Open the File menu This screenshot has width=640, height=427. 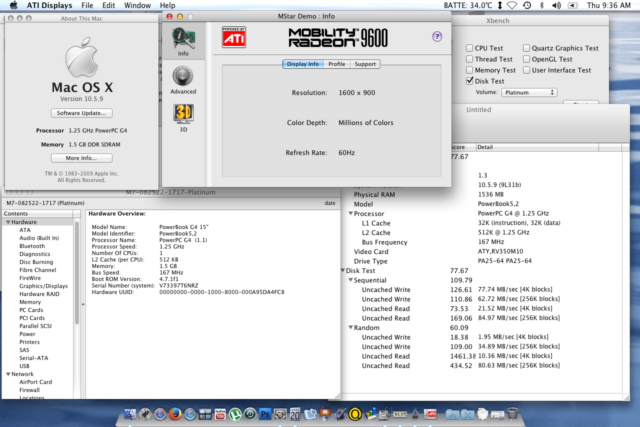(x=87, y=5)
